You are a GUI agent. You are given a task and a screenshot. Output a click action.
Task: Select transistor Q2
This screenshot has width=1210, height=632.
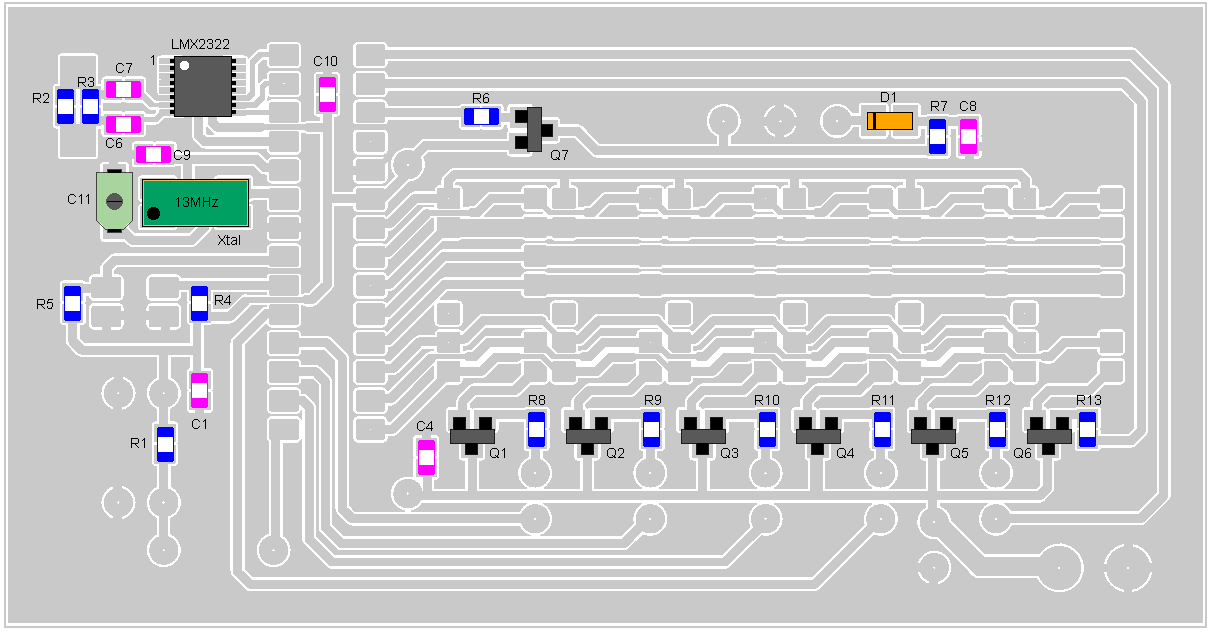[x=588, y=436]
